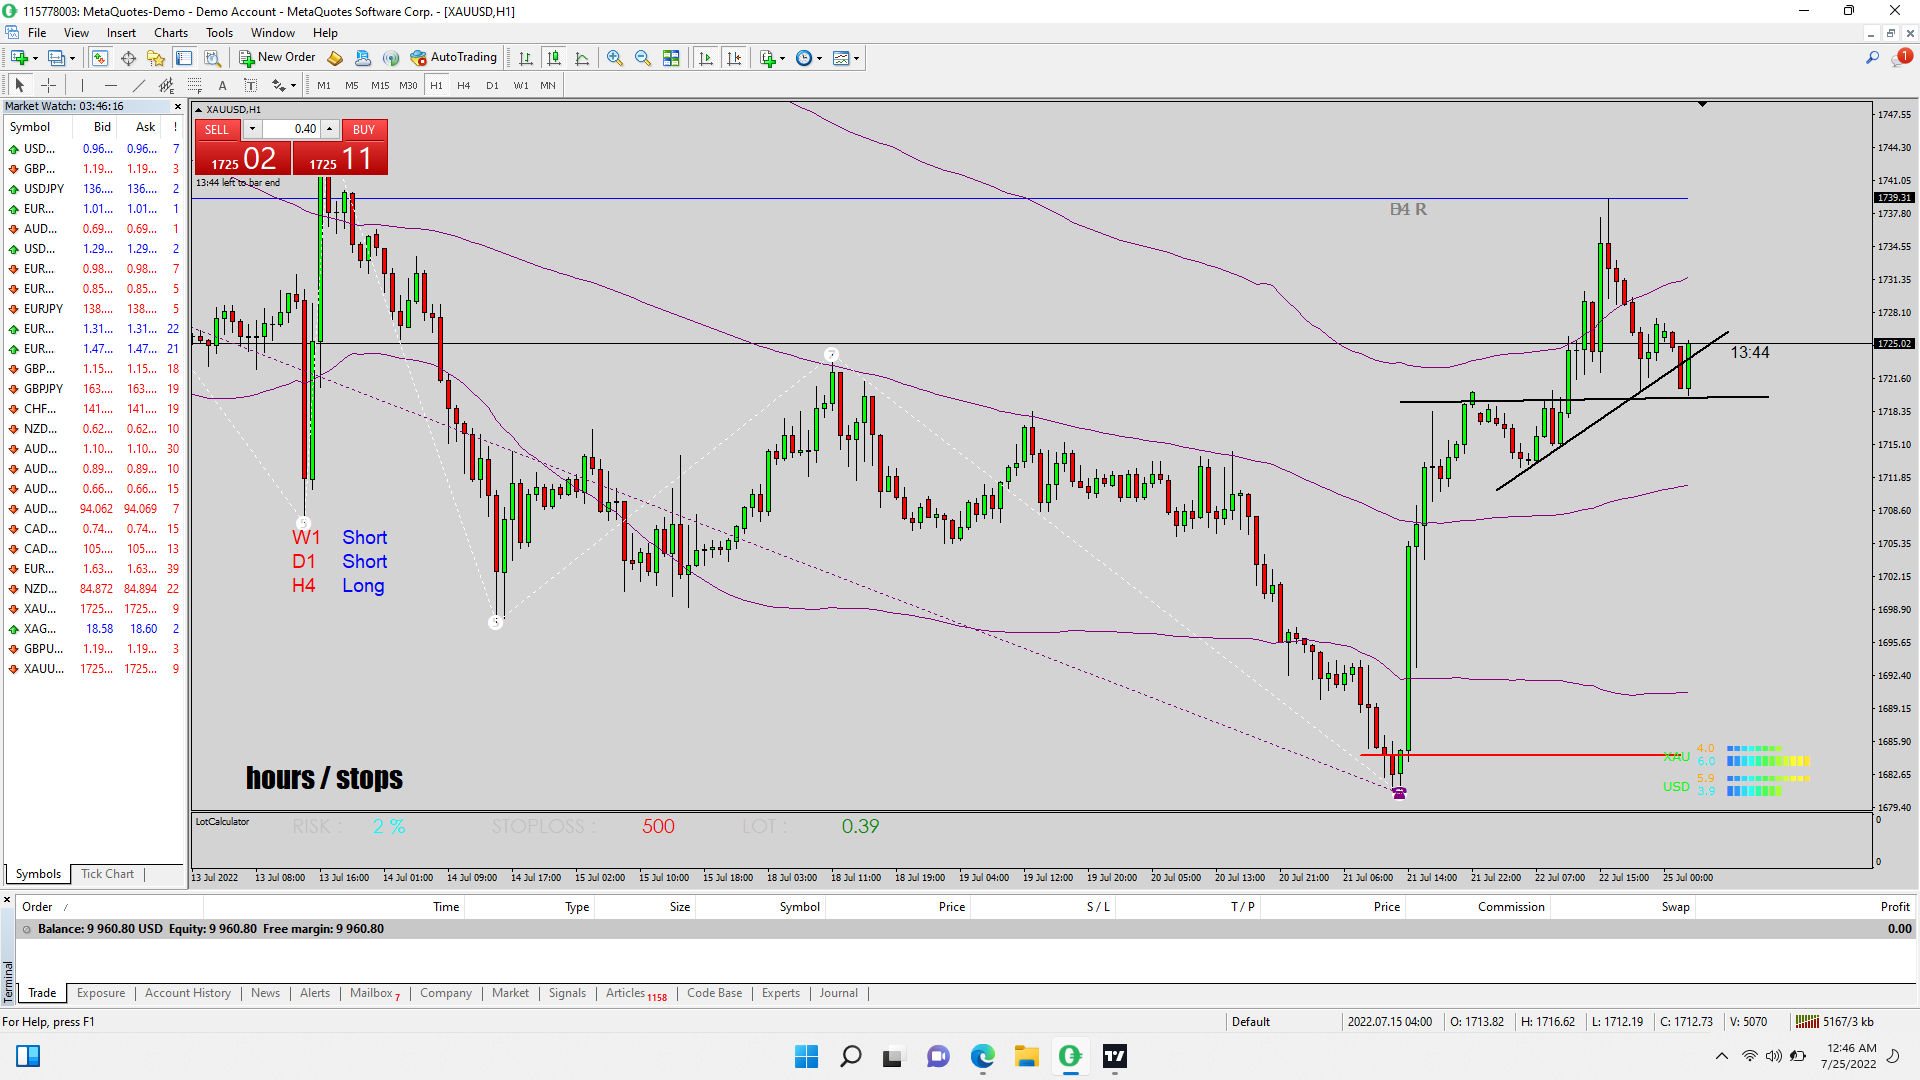Viewport: 1920px width, 1080px height.
Task: Select the bar chart type
Action: [x=525, y=58]
